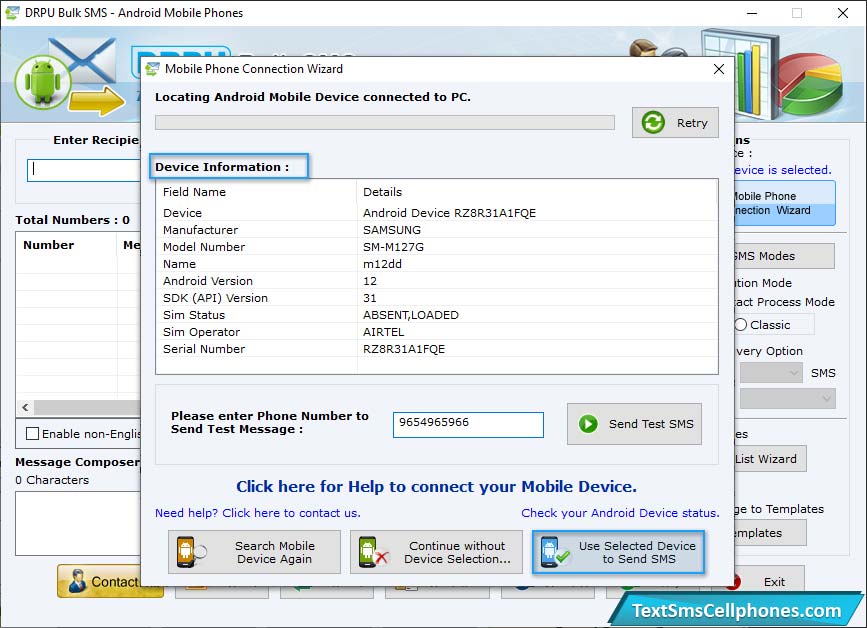Open the Mobile Phone Connection Wizard button in main window
This screenshot has width=867, height=628.
tap(785, 203)
